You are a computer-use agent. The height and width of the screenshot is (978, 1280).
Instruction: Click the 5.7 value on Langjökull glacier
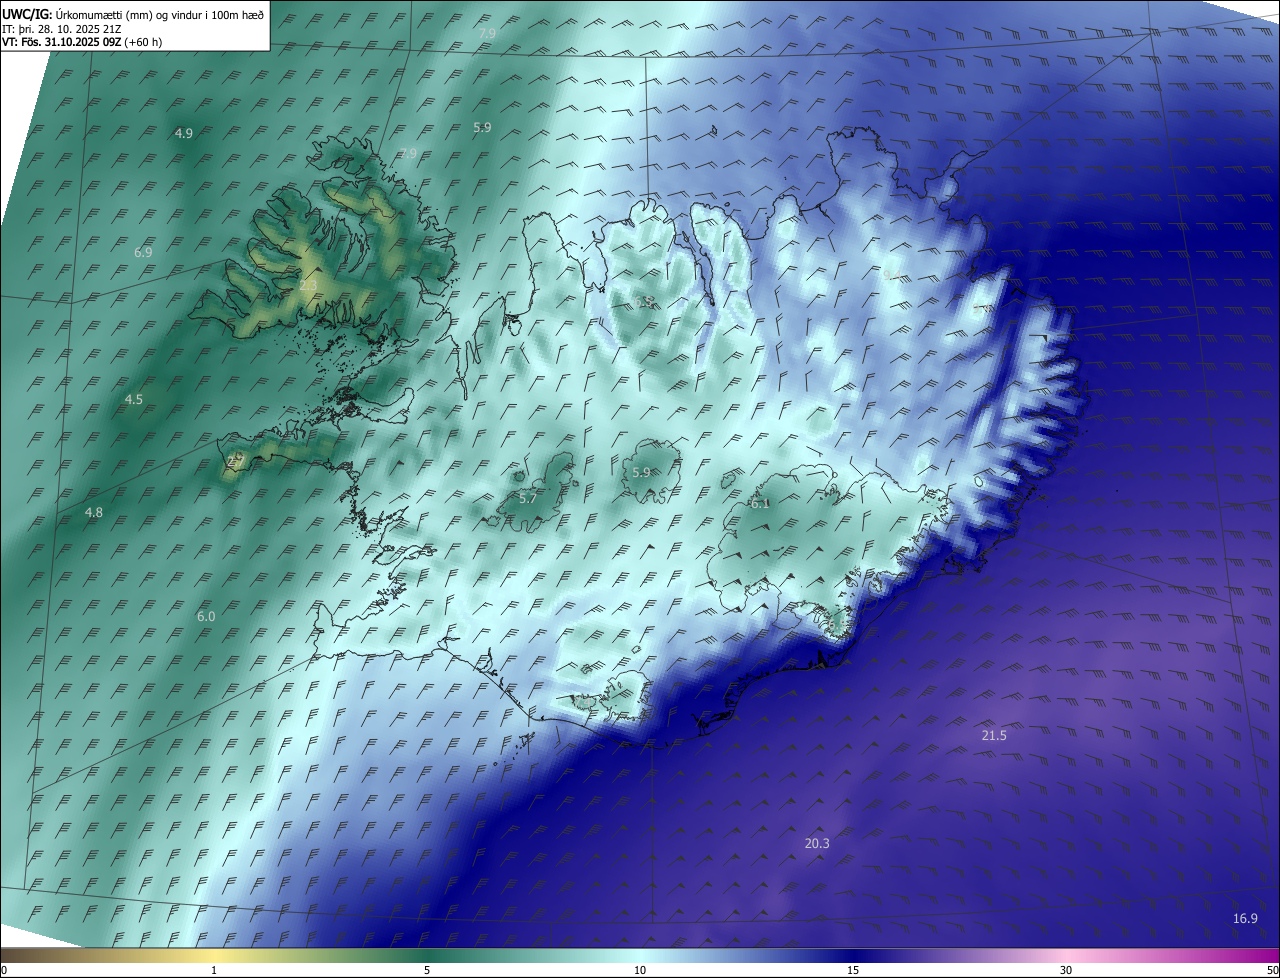[529, 498]
